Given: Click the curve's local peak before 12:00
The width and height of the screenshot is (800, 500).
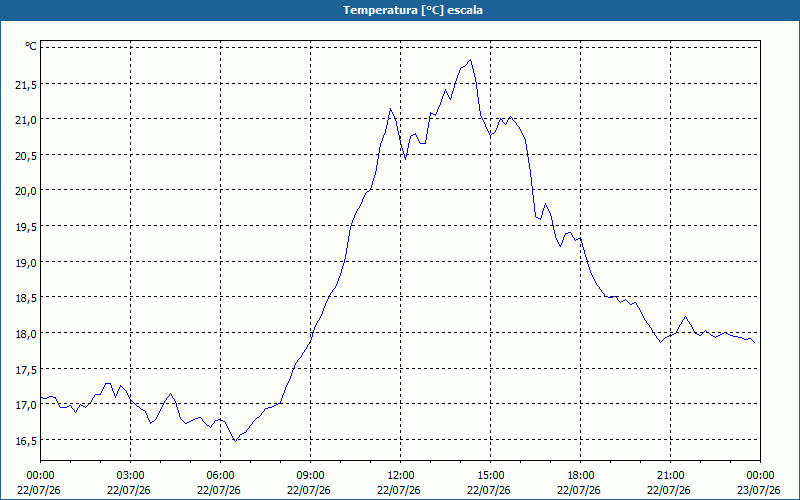Looking at the screenshot, I should point(390,109).
